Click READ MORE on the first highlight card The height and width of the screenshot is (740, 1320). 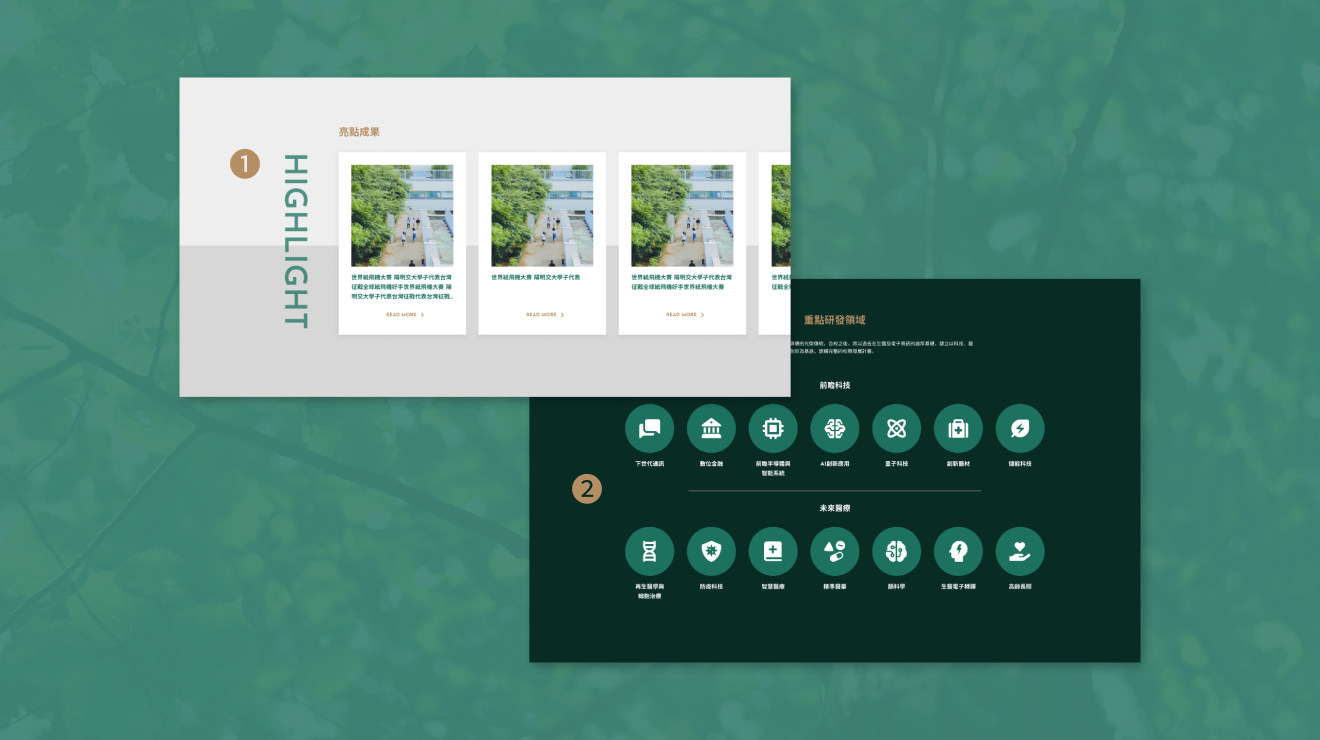click(405, 314)
